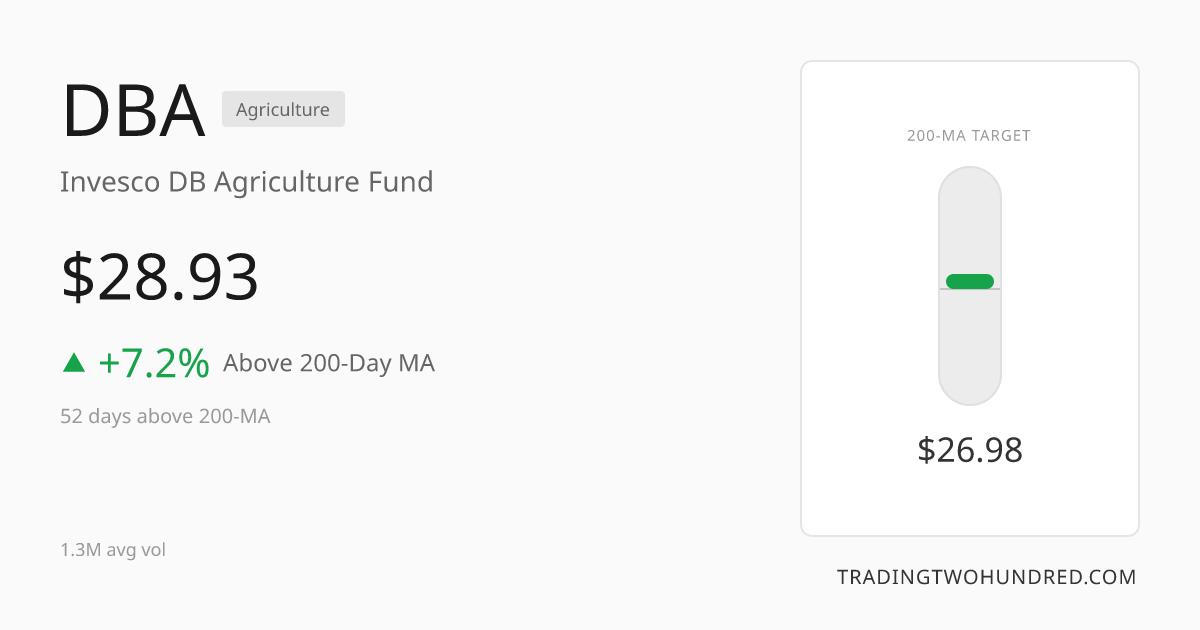Click the green up-triangle icon
1200x630 pixels.
tap(74, 362)
